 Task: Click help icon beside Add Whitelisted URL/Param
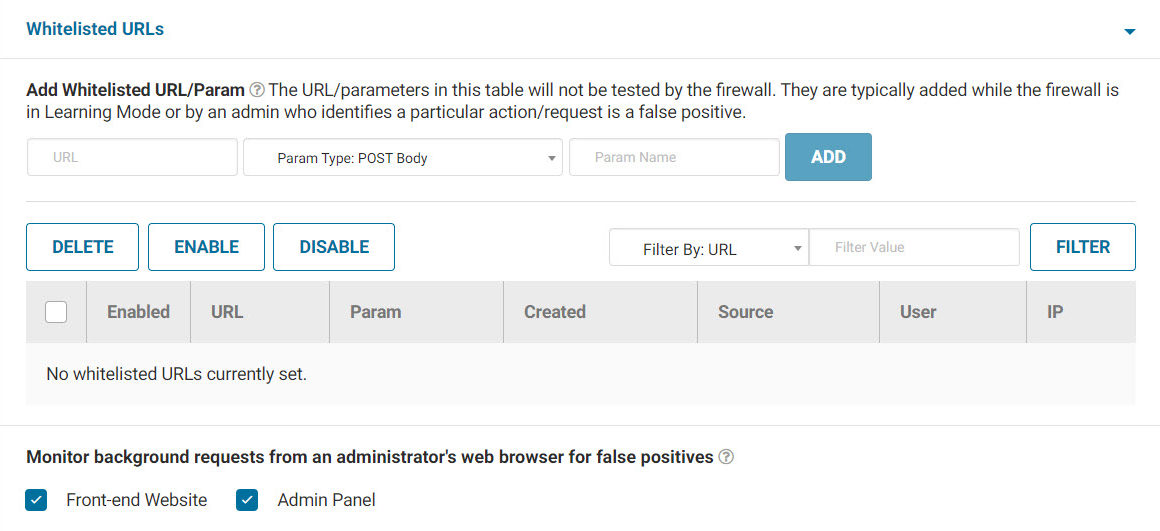(257, 90)
